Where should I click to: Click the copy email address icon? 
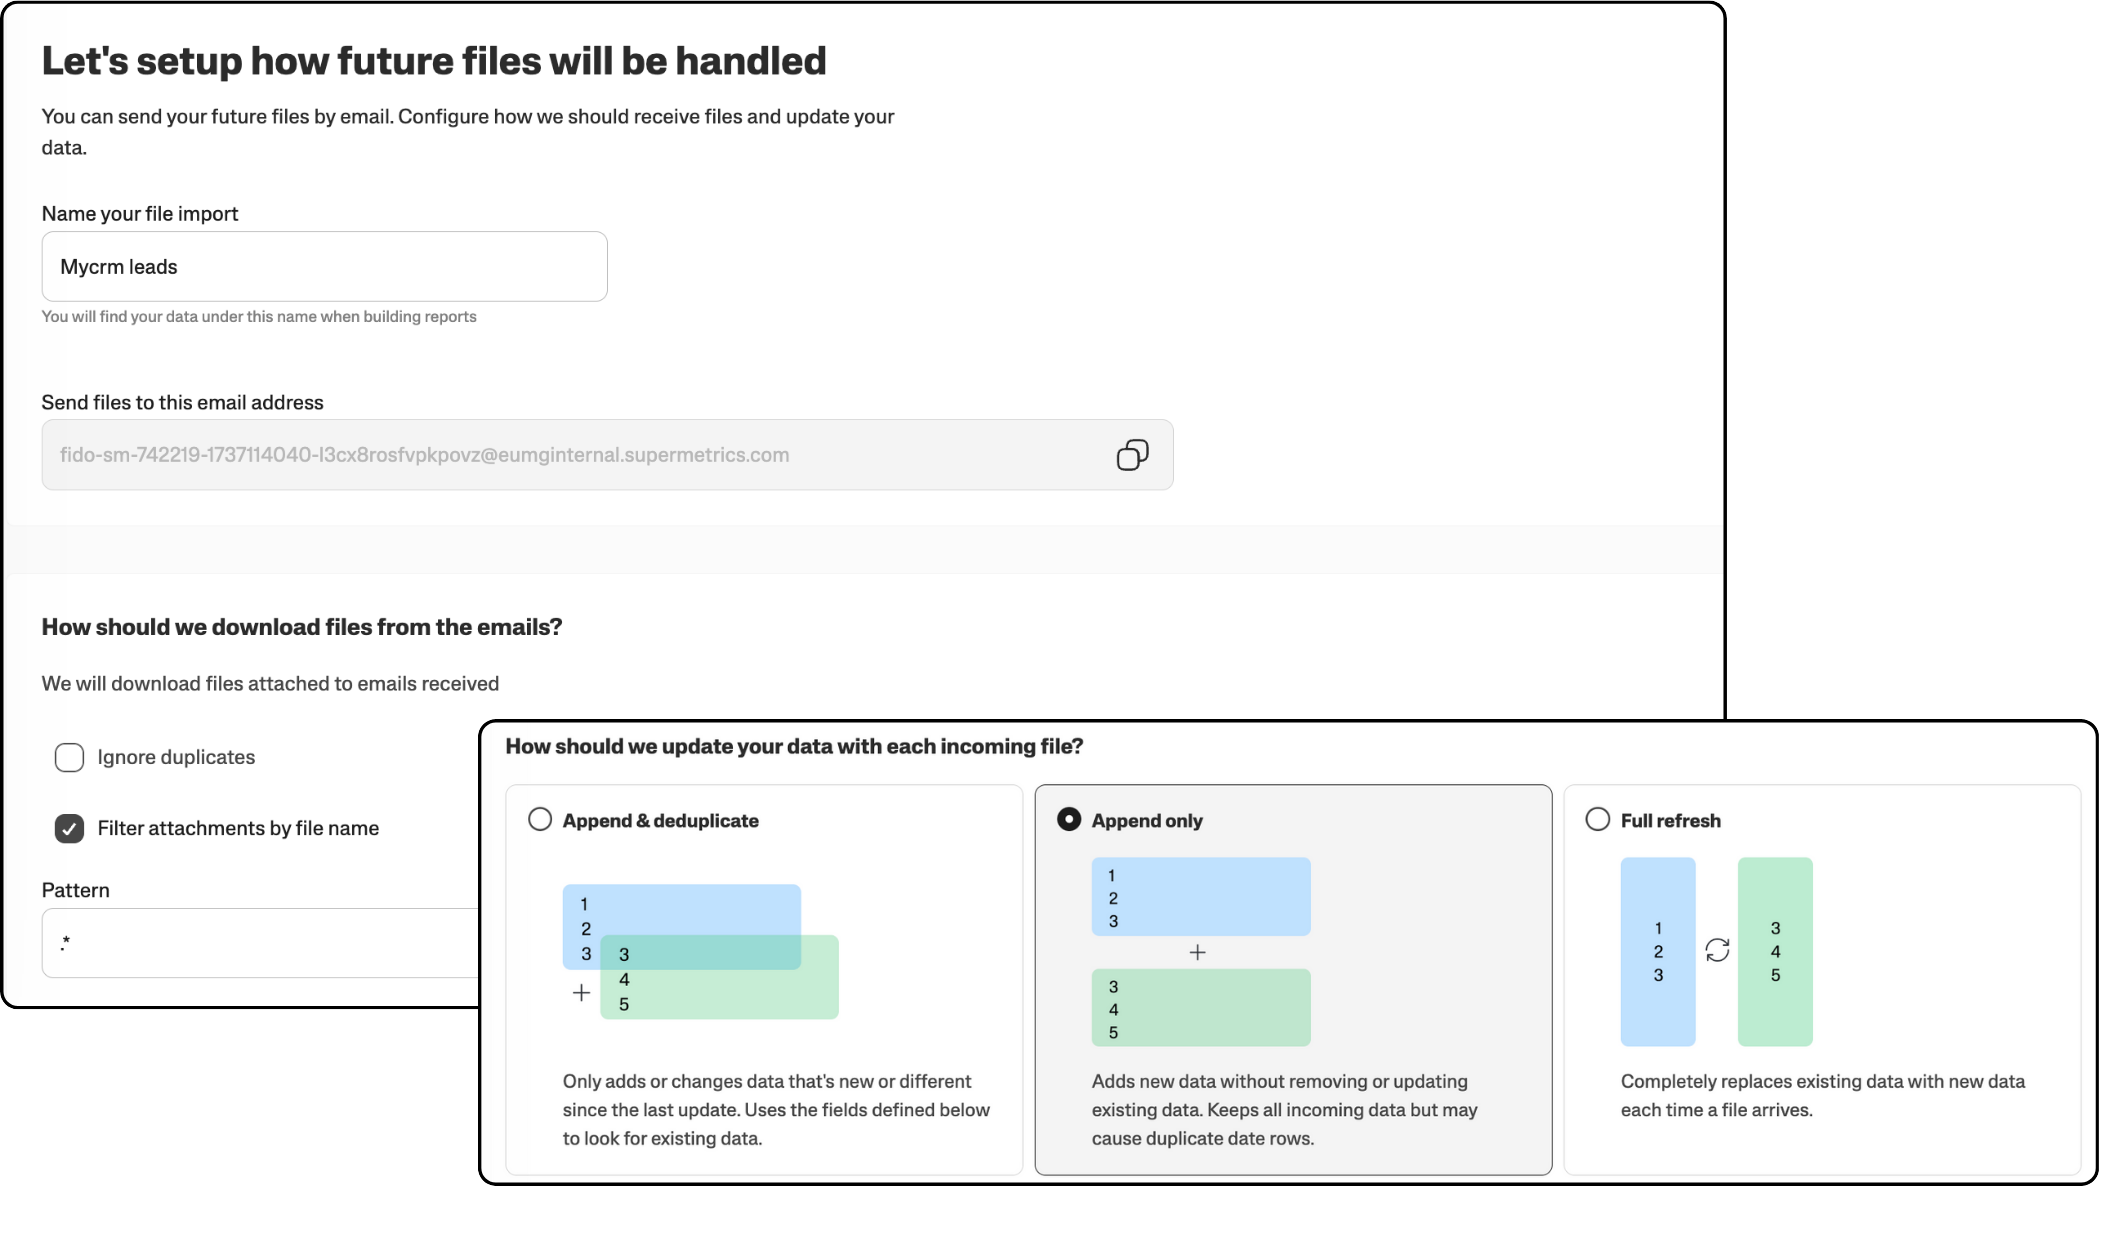tap(1132, 455)
